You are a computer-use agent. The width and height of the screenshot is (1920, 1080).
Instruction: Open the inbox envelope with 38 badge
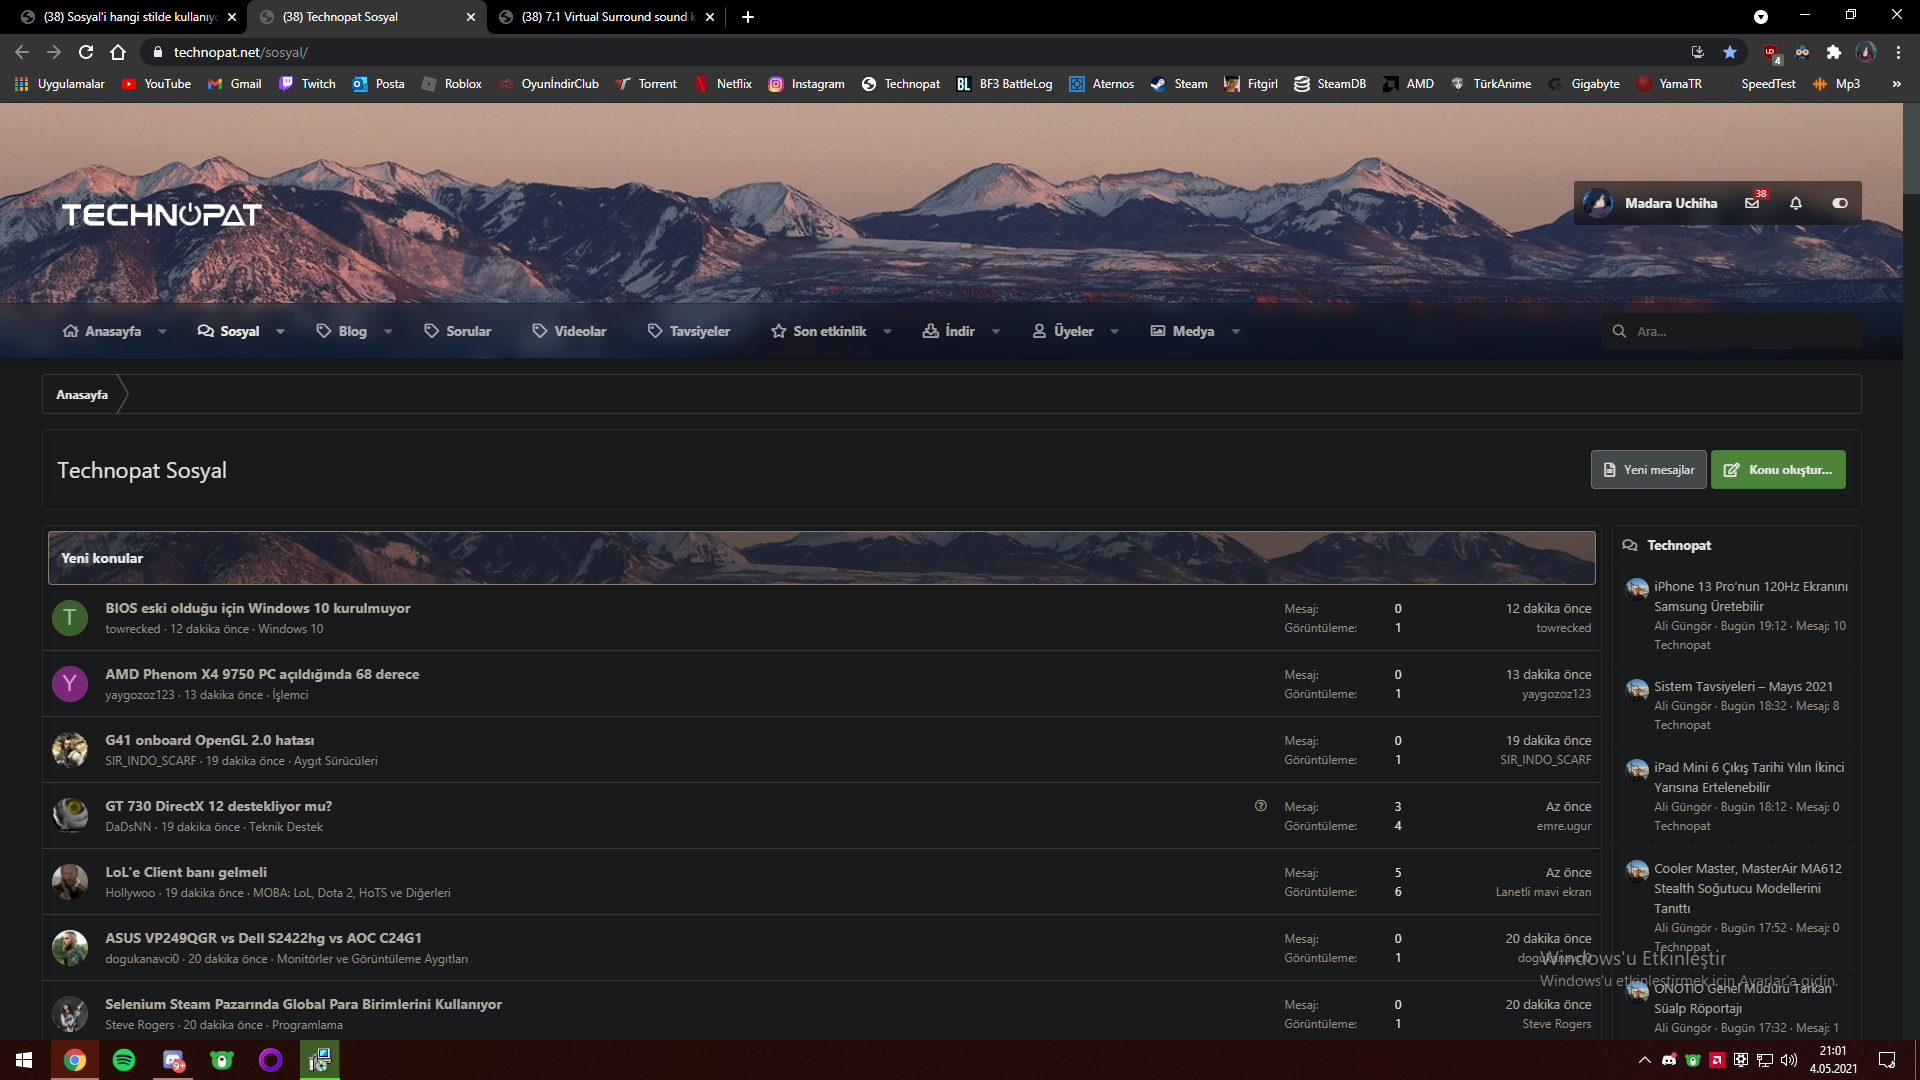click(1752, 203)
